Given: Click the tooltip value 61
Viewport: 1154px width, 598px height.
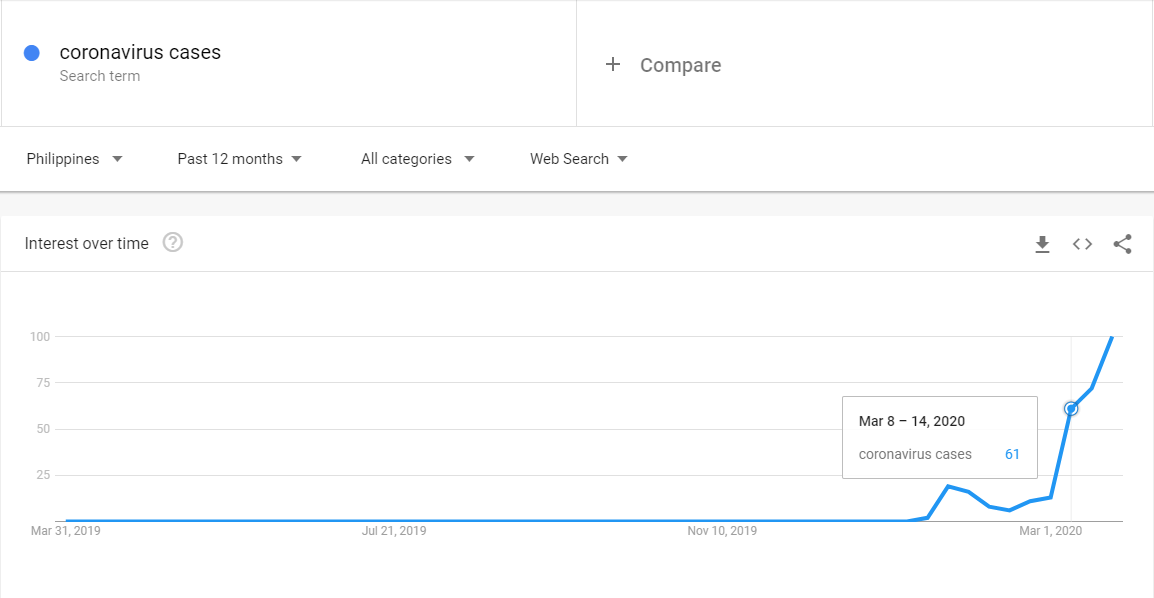Looking at the screenshot, I should pyautogui.click(x=1012, y=454).
